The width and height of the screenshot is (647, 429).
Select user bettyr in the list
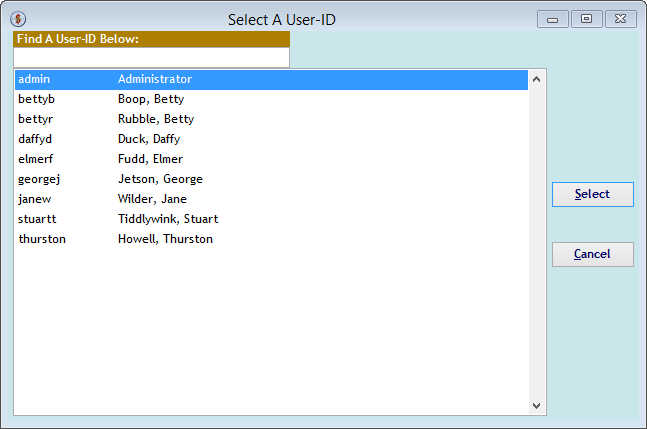point(271,119)
